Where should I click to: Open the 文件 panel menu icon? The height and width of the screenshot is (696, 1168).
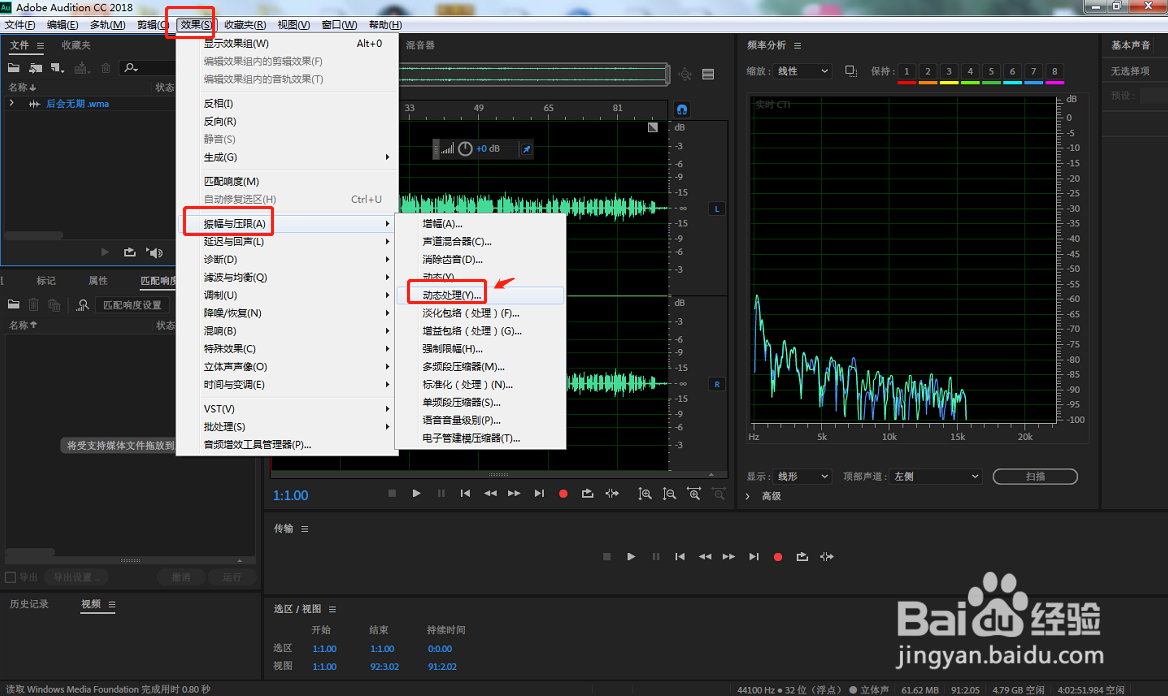pyautogui.click(x=40, y=46)
